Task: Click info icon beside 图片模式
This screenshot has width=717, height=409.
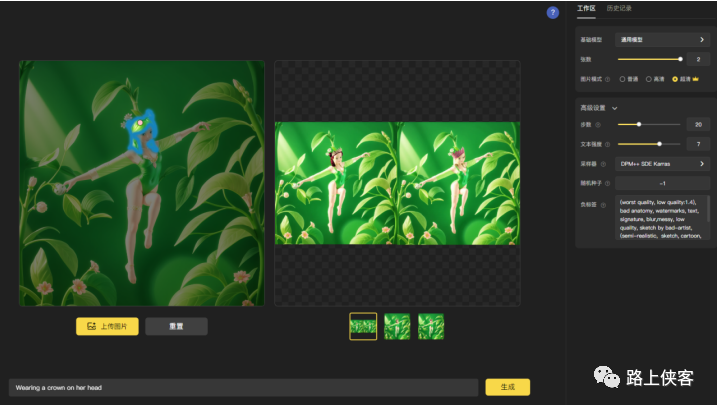Action: [x=608, y=79]
